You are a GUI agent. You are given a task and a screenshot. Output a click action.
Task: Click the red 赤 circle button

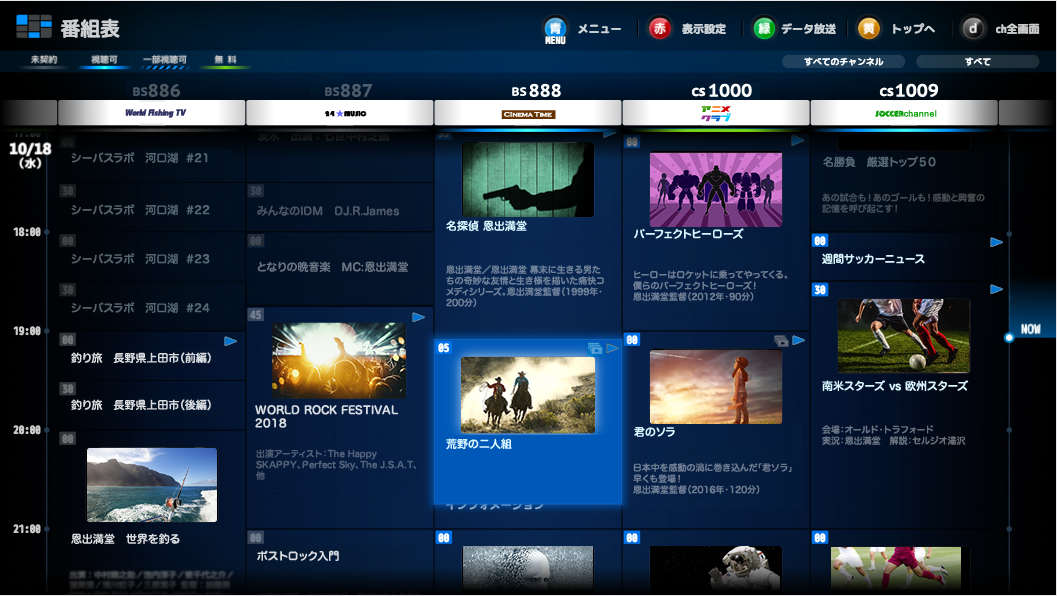click(x=659, y=28)
